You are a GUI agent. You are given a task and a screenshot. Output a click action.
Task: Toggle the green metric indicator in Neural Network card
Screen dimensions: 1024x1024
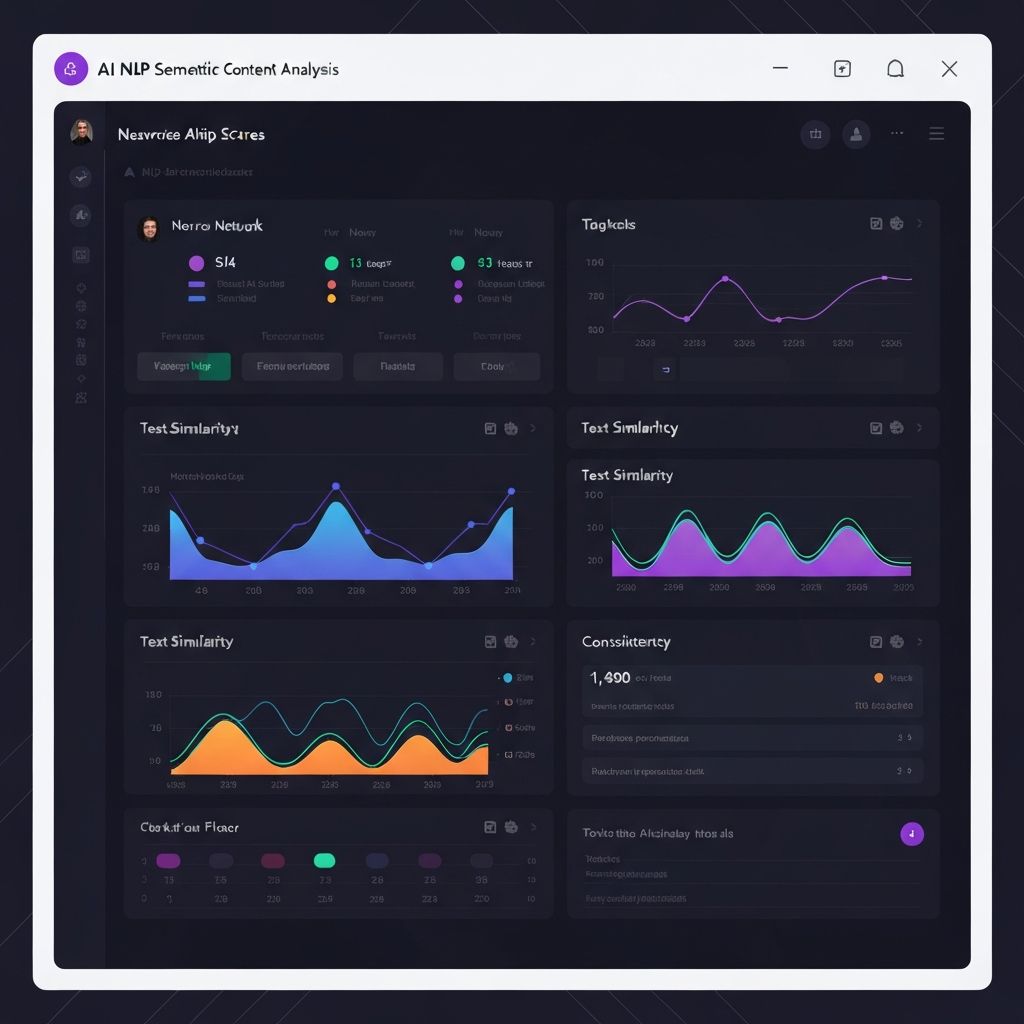[330, 263]
